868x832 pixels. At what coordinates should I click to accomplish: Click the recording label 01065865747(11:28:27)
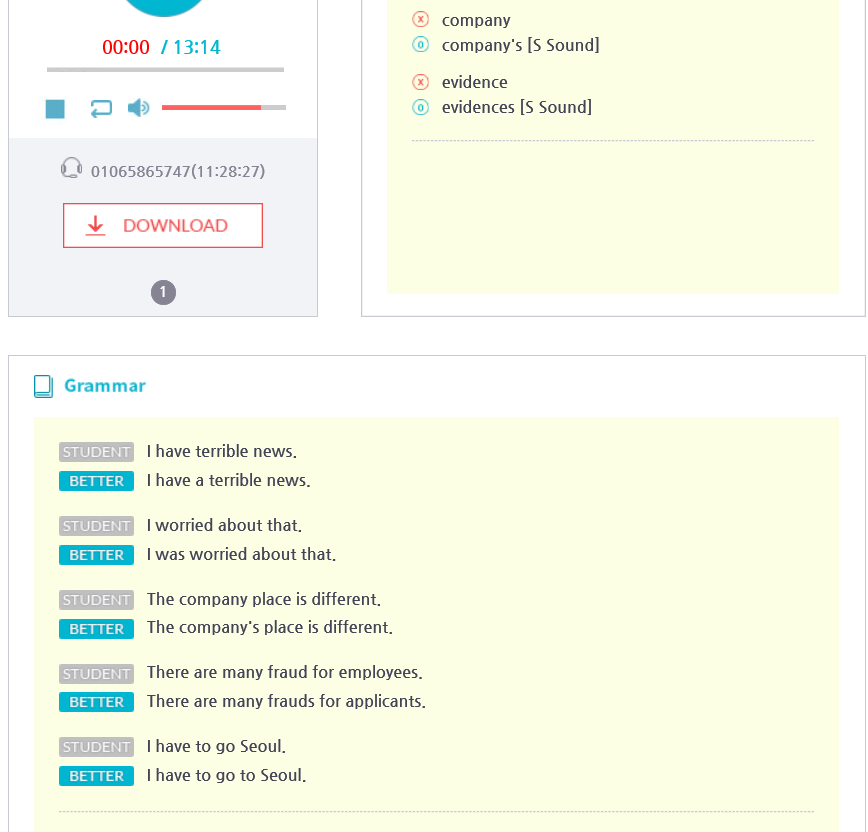point(178,172)
